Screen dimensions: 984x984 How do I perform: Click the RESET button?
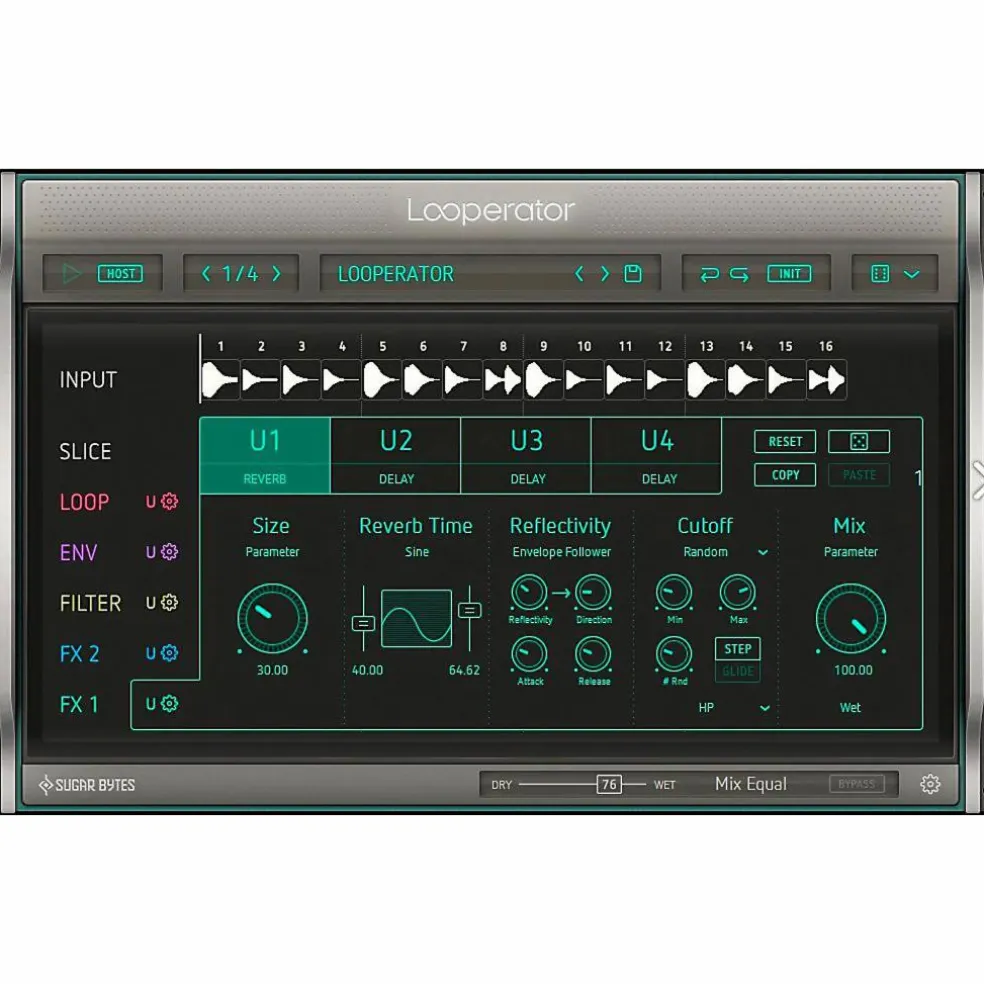(x=785, y=441)
